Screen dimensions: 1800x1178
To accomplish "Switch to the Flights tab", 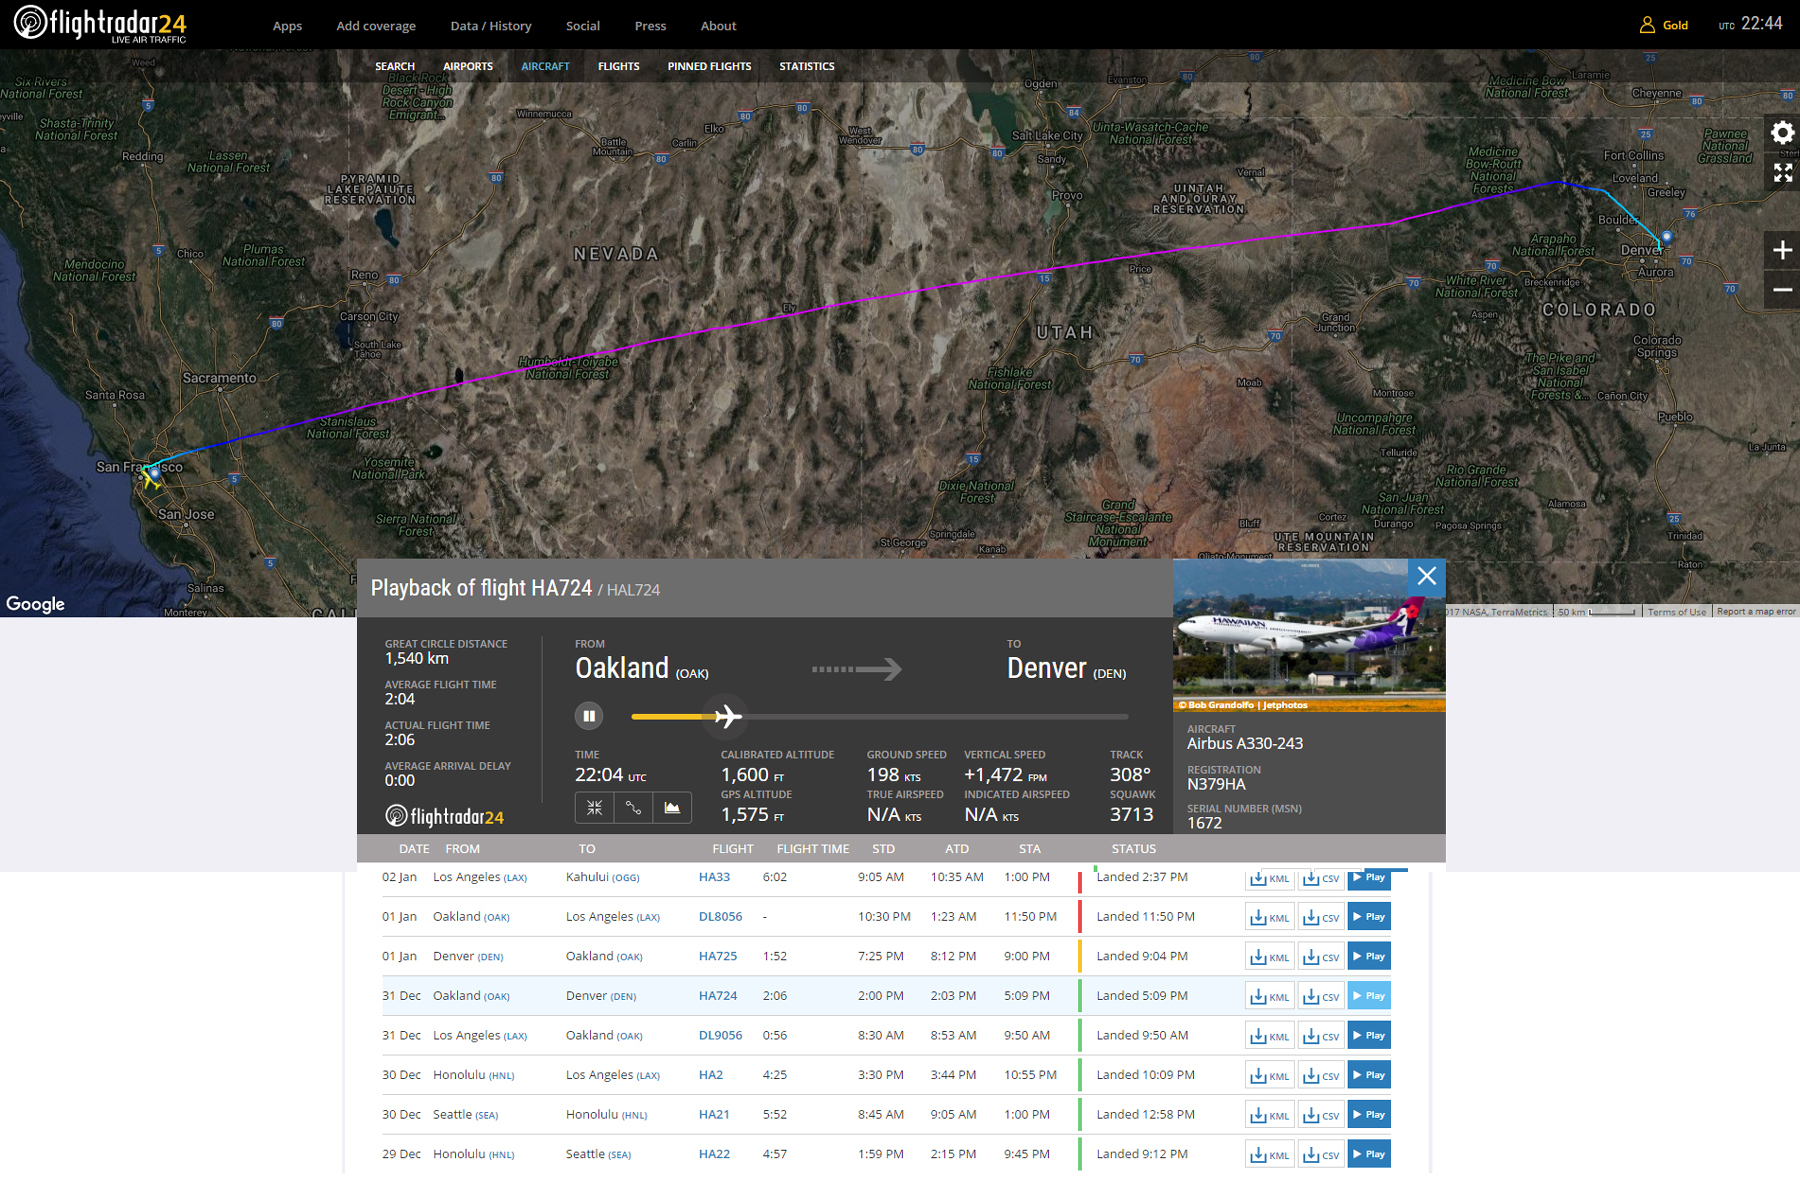I will coord(619,66).
